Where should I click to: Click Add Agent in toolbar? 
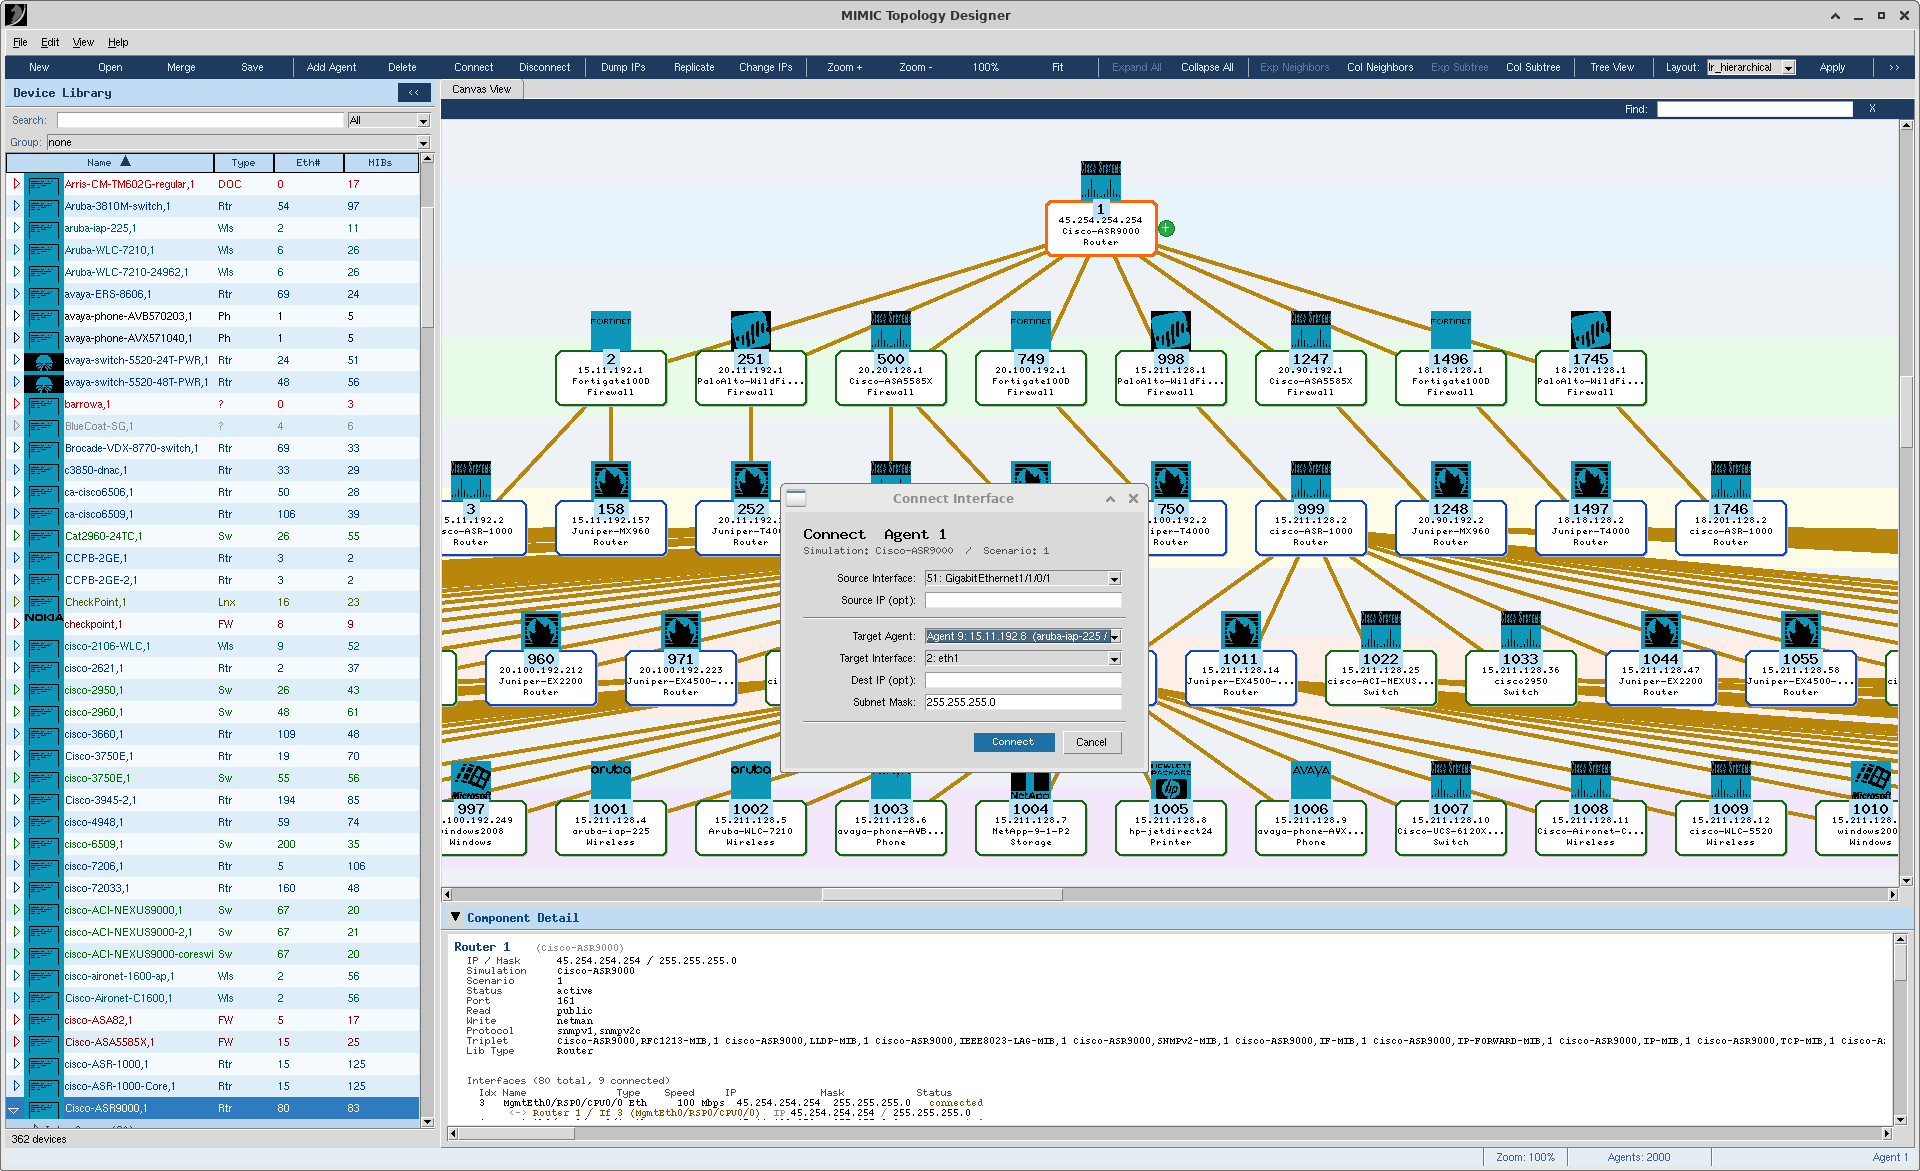tap(331, 68)
